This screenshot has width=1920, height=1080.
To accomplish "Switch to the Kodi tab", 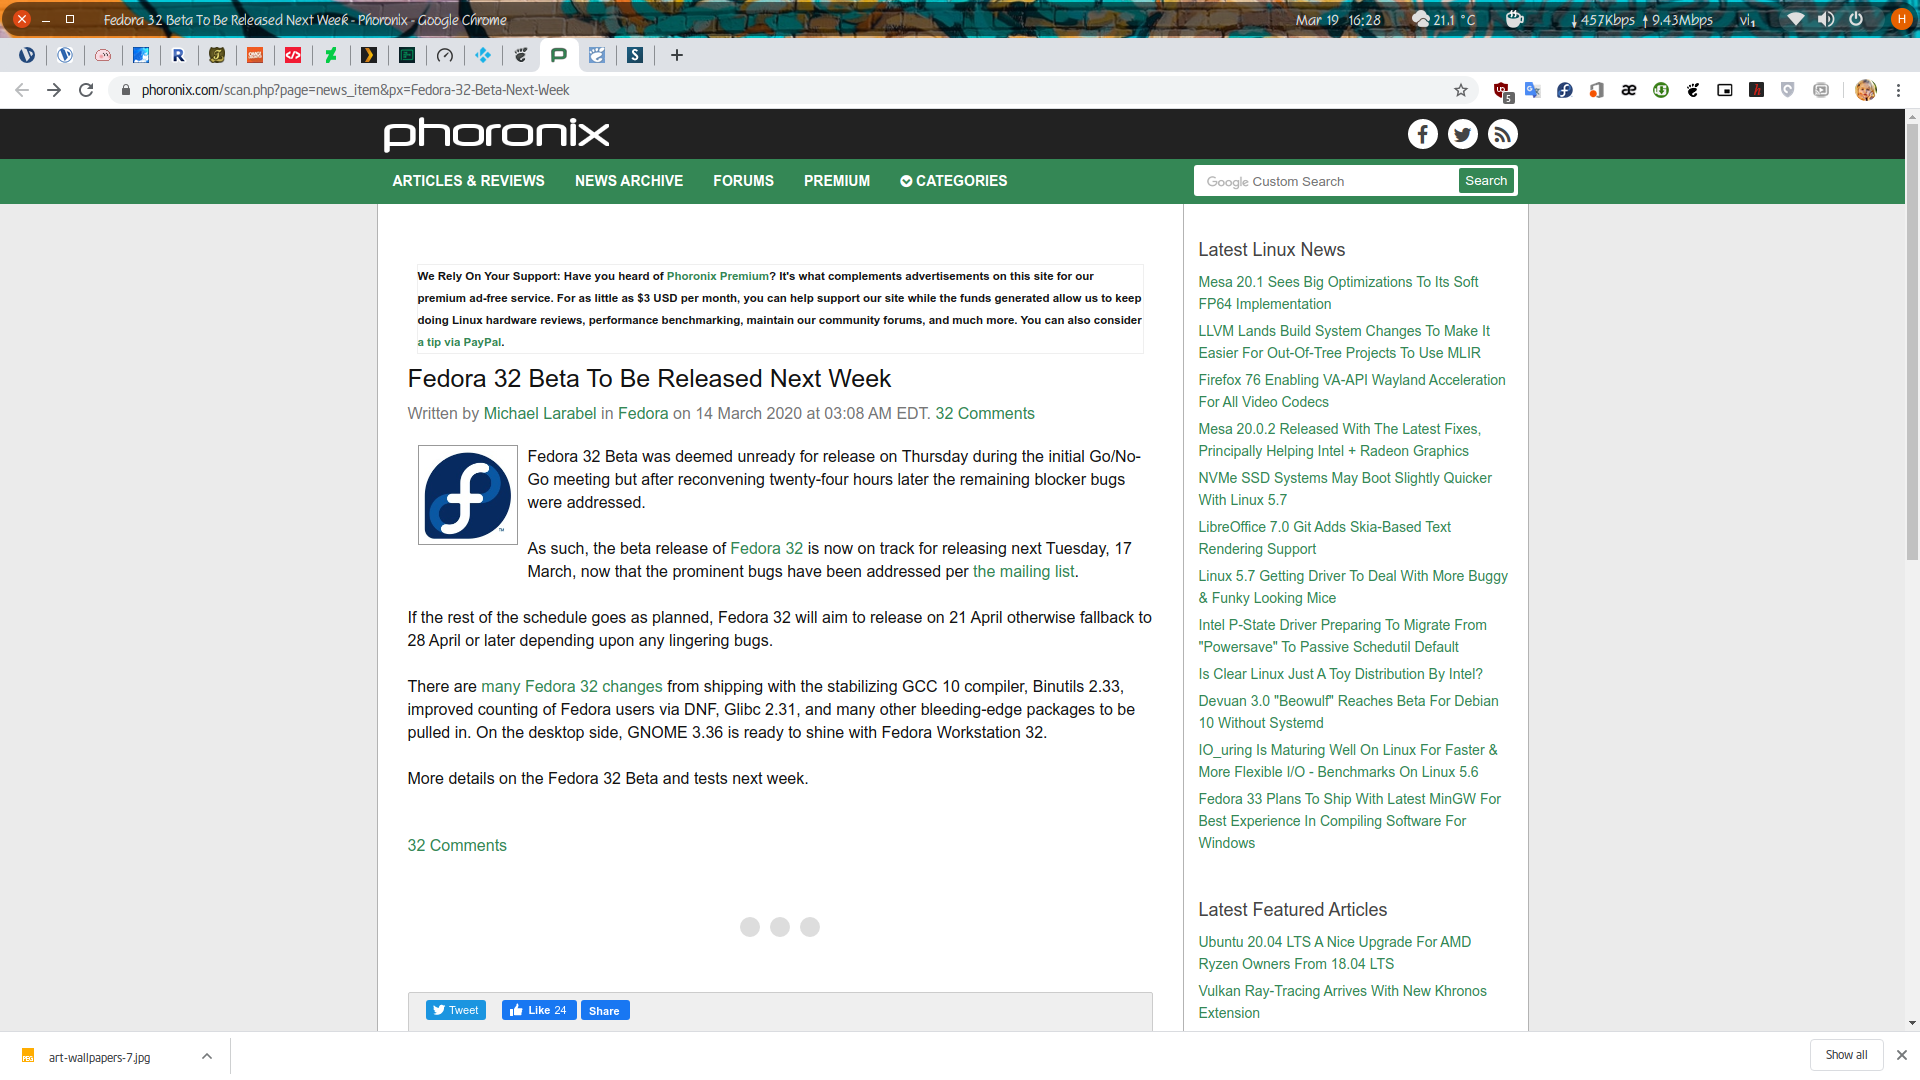I will point(483,55).
